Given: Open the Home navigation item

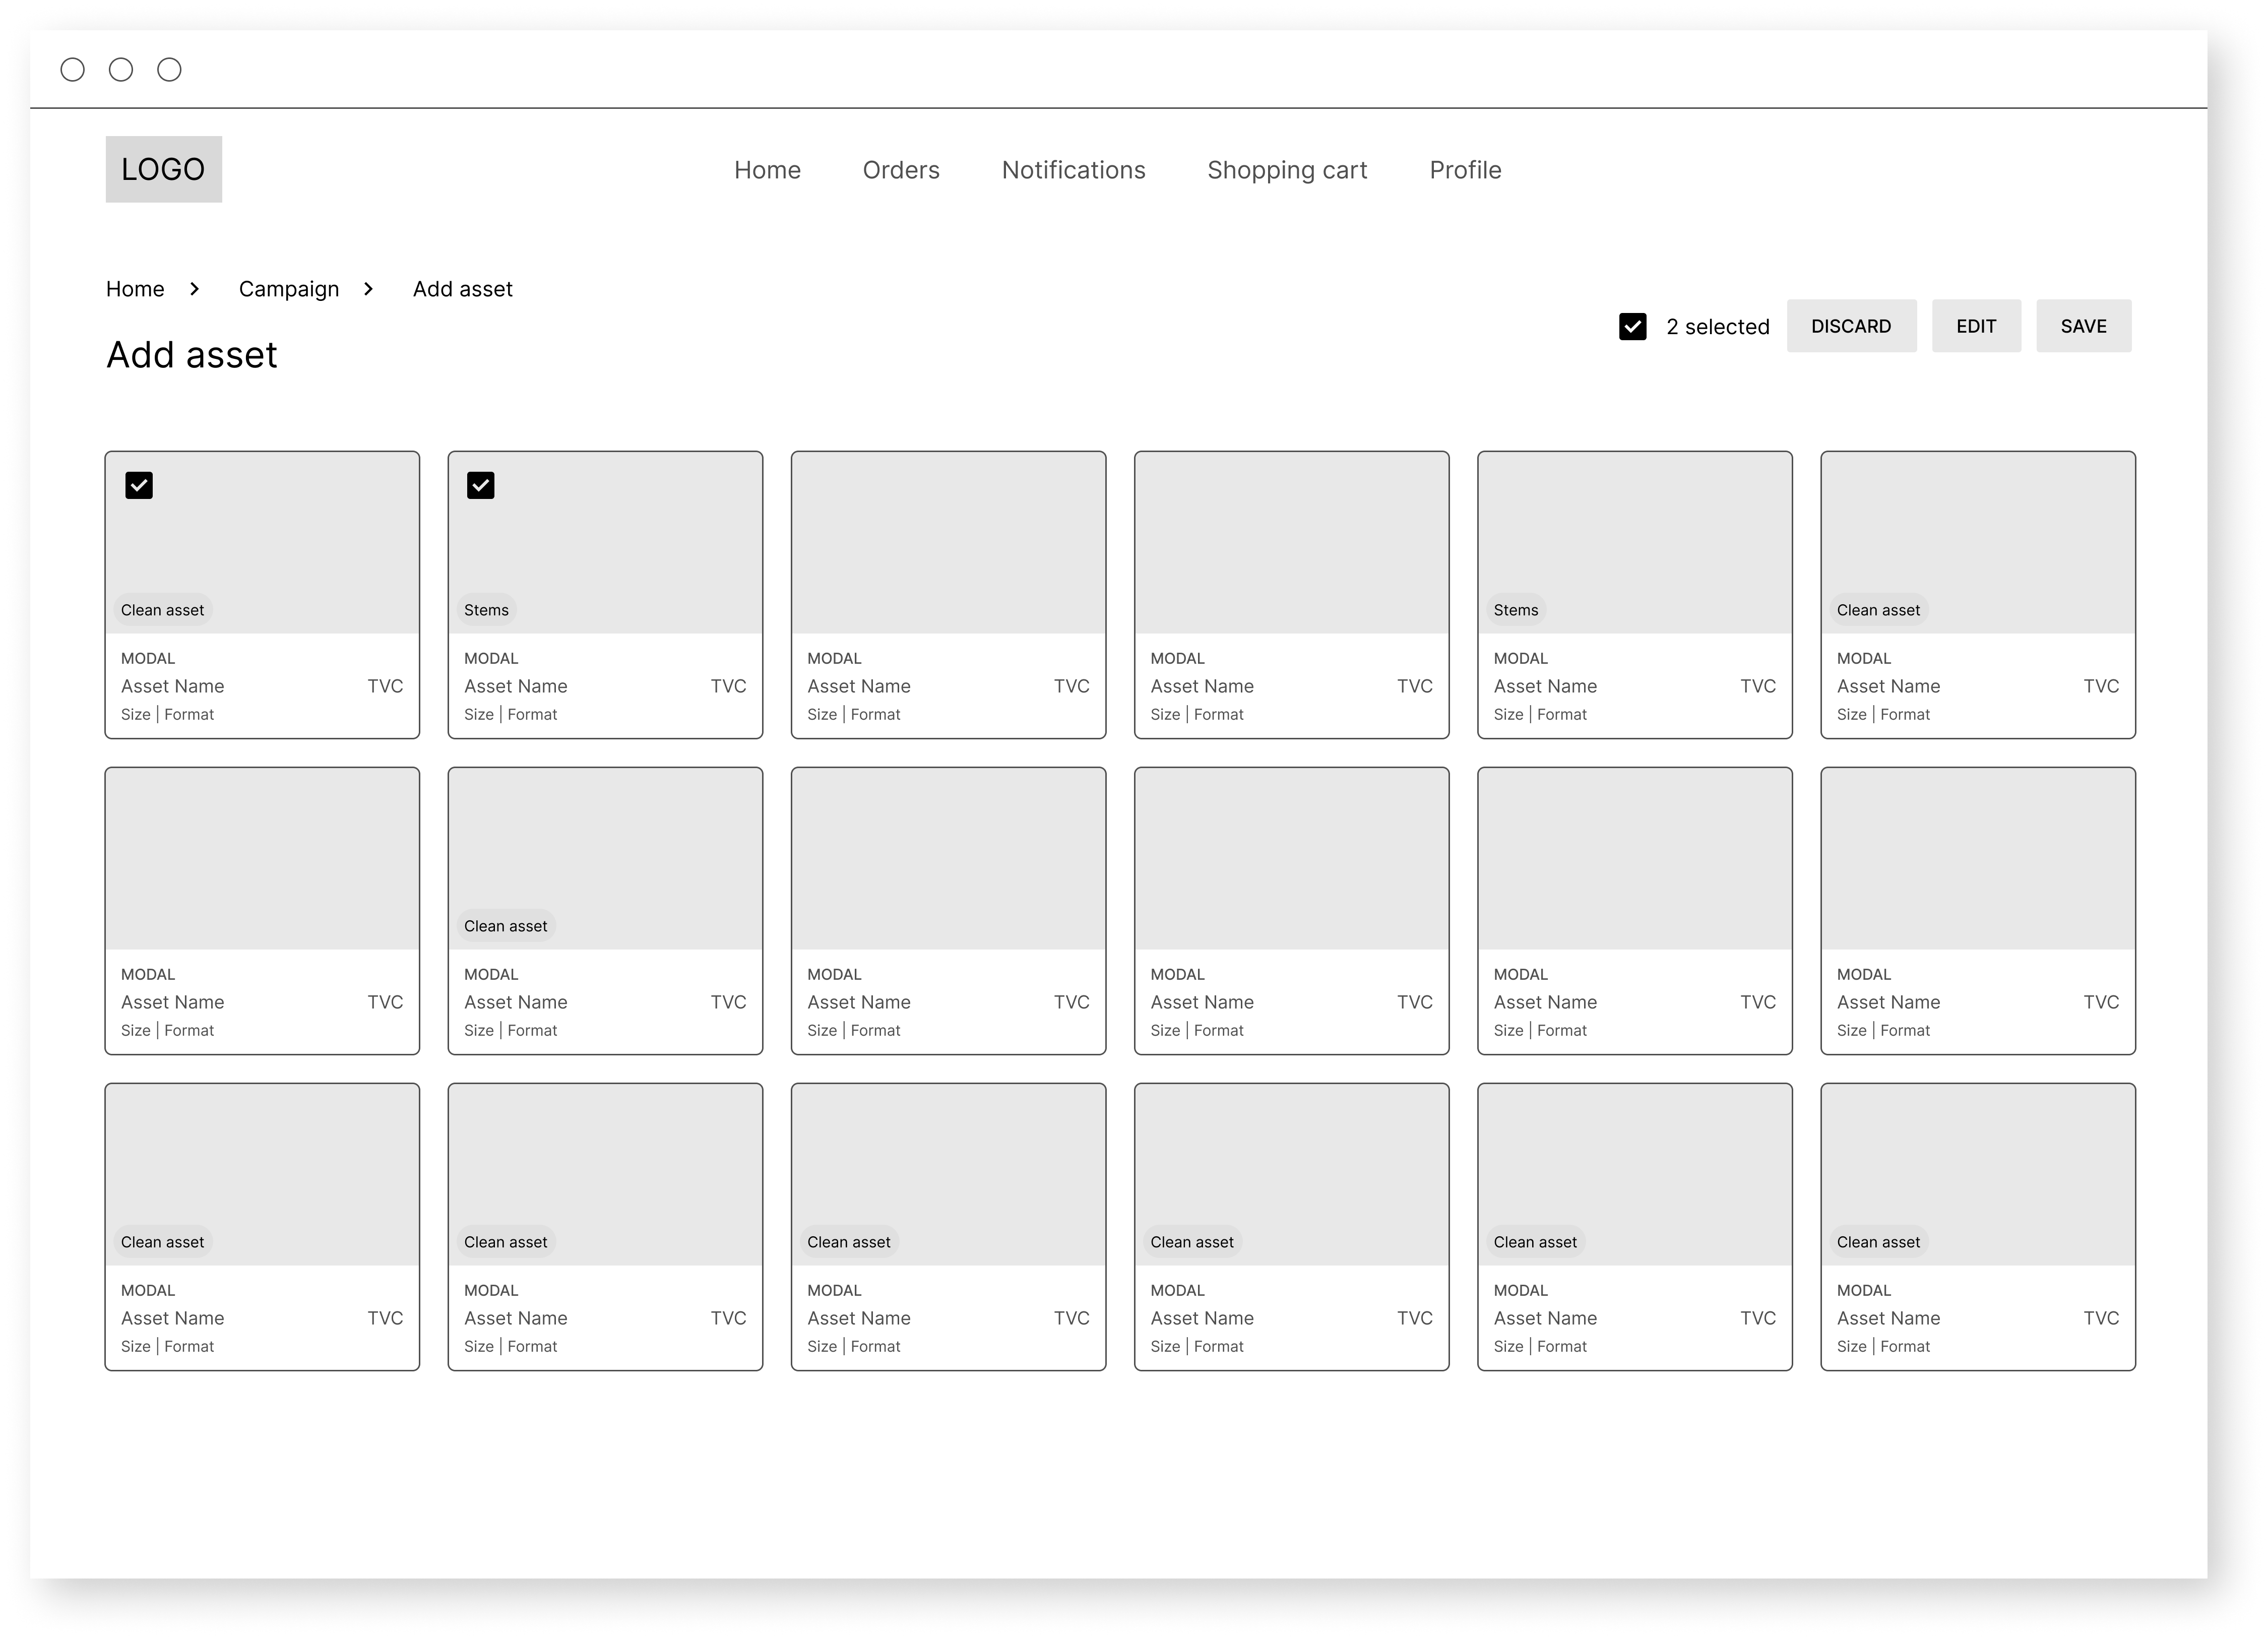Looking at the screenshot, I should [767, 170].
